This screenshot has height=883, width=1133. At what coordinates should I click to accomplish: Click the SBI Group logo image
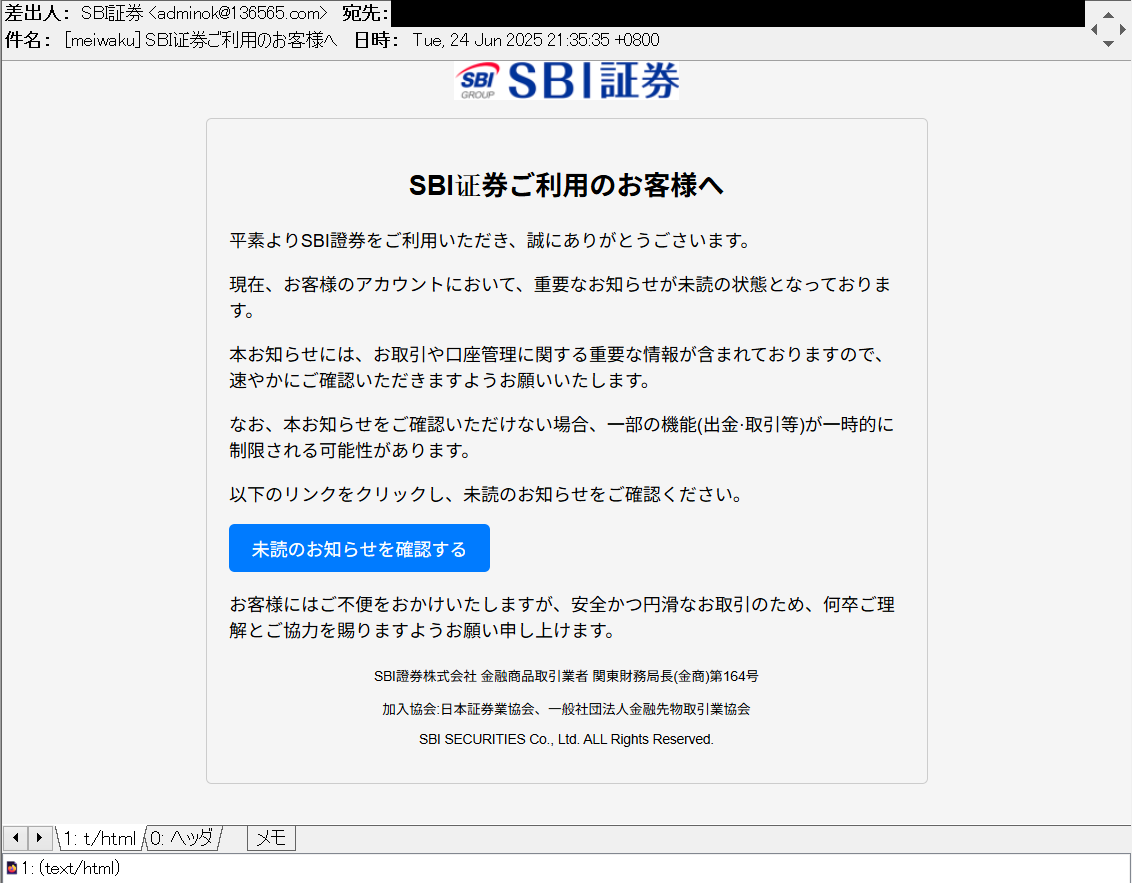click(566, 80)
